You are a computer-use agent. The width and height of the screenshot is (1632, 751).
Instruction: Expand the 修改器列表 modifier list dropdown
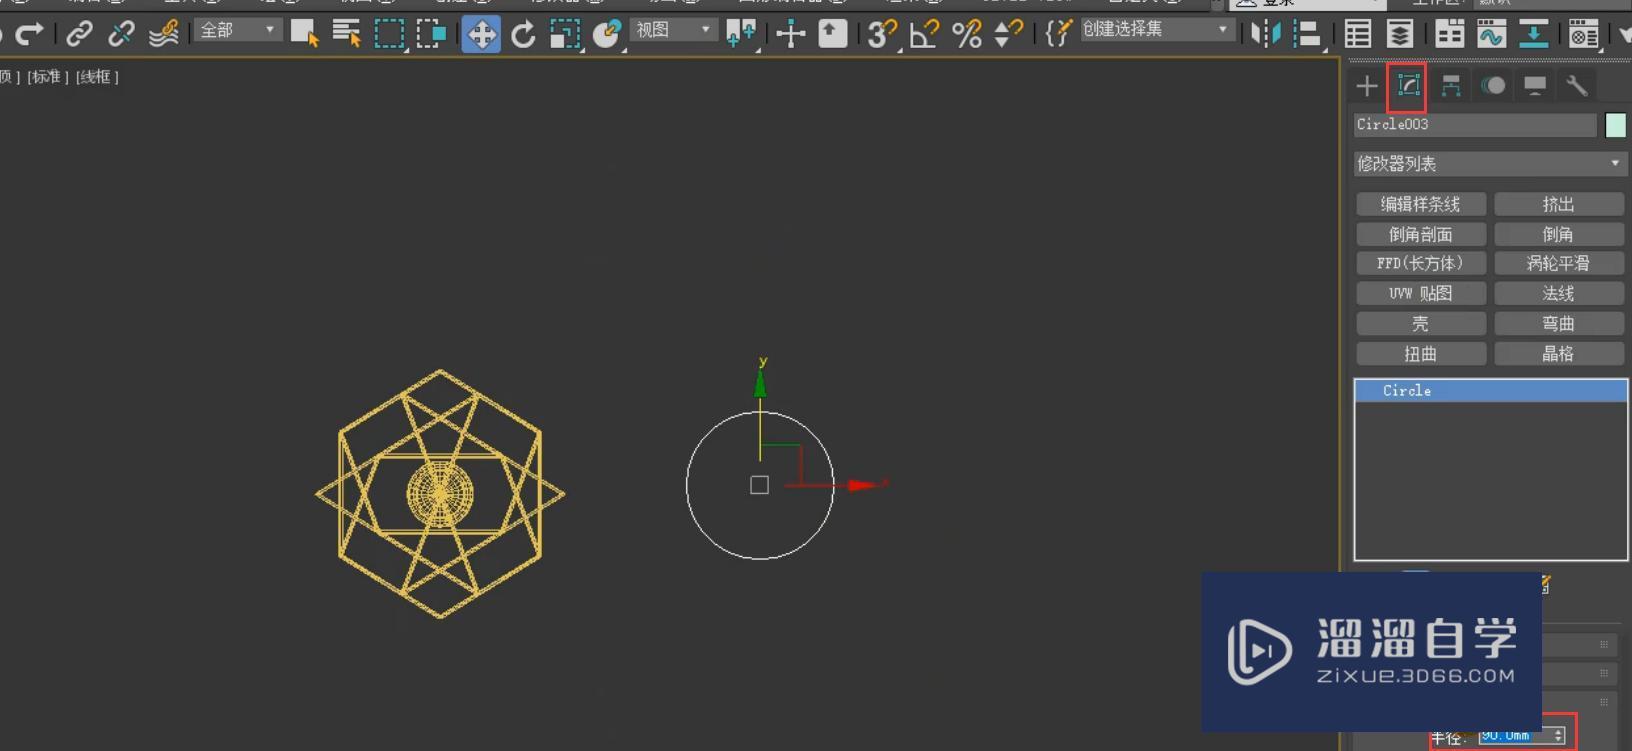point(1490,164)
